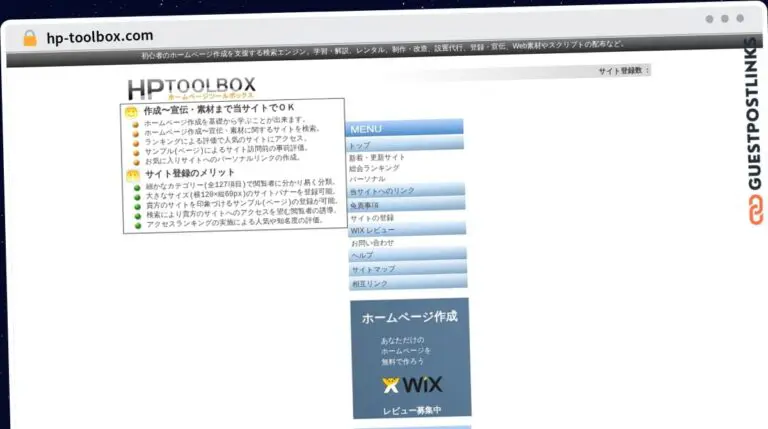Viewport: 768px width, 429px height.
Task: Click レビュー募集中 text in Wix banner
Action: coord(412,410)
